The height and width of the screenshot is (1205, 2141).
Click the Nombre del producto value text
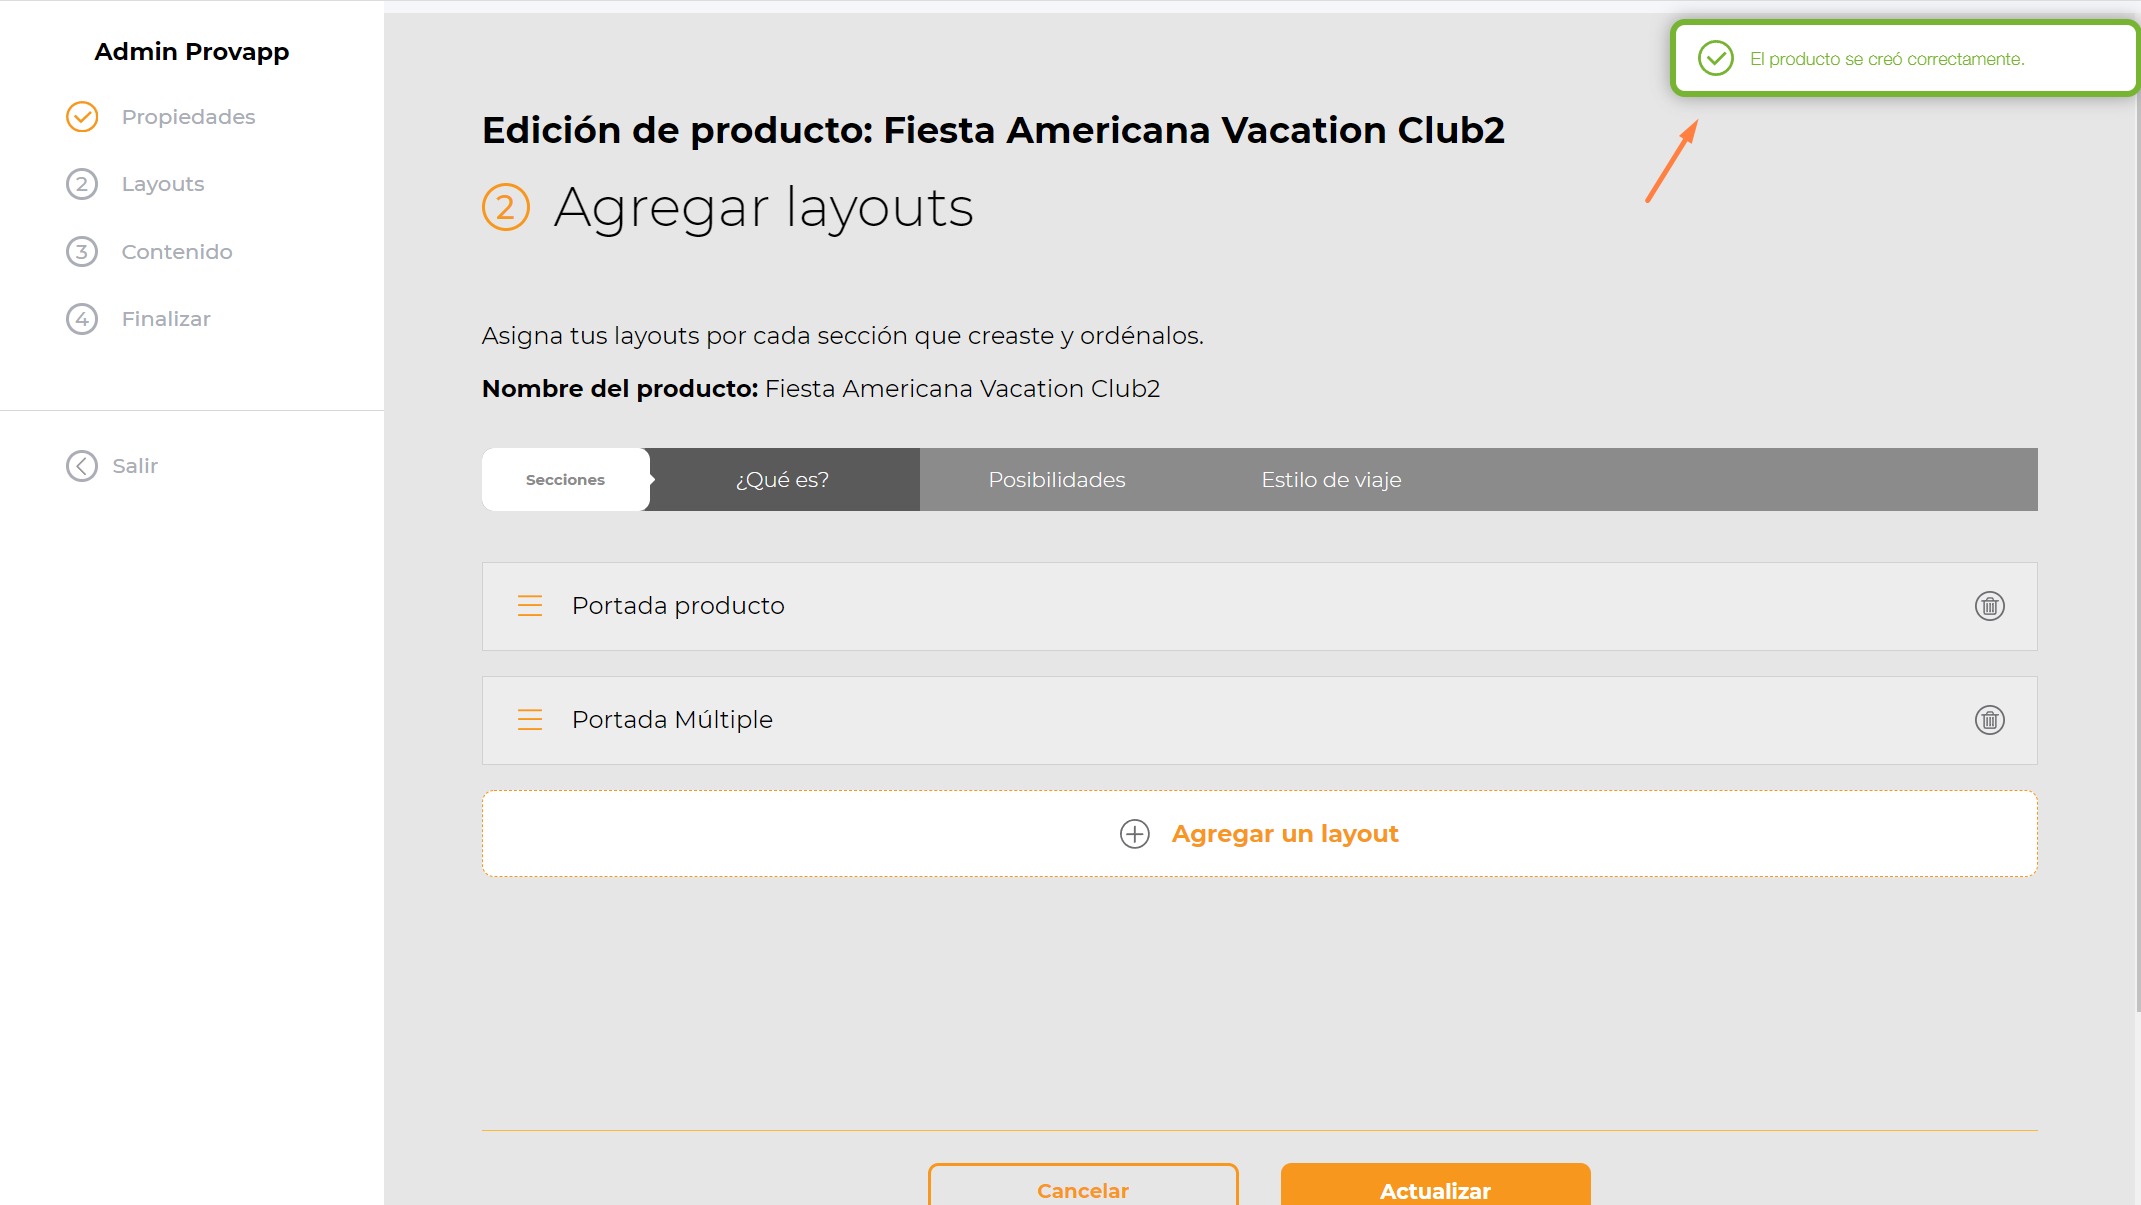pos(962,389)
